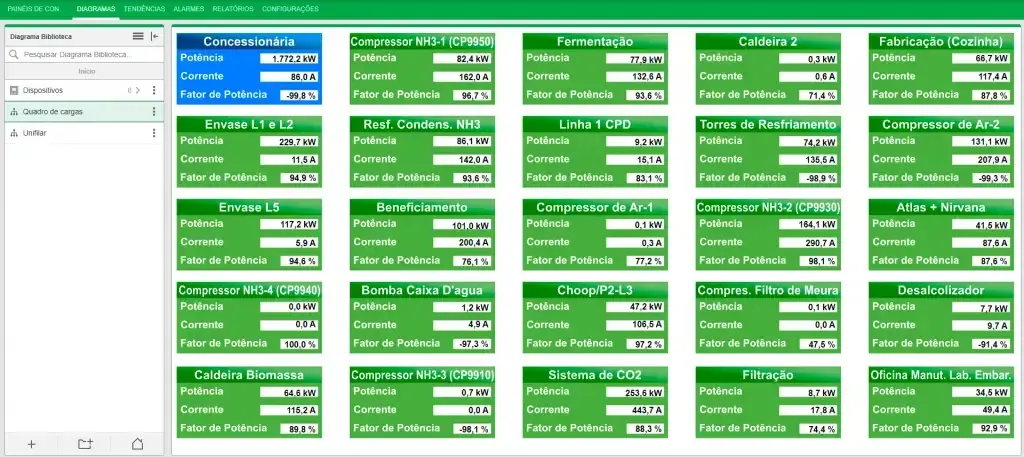Select the Caldeira Biomassa load tile
The height and width of the screenshot is (457, 1024).
pyautogui.click(x=249, y=402)
